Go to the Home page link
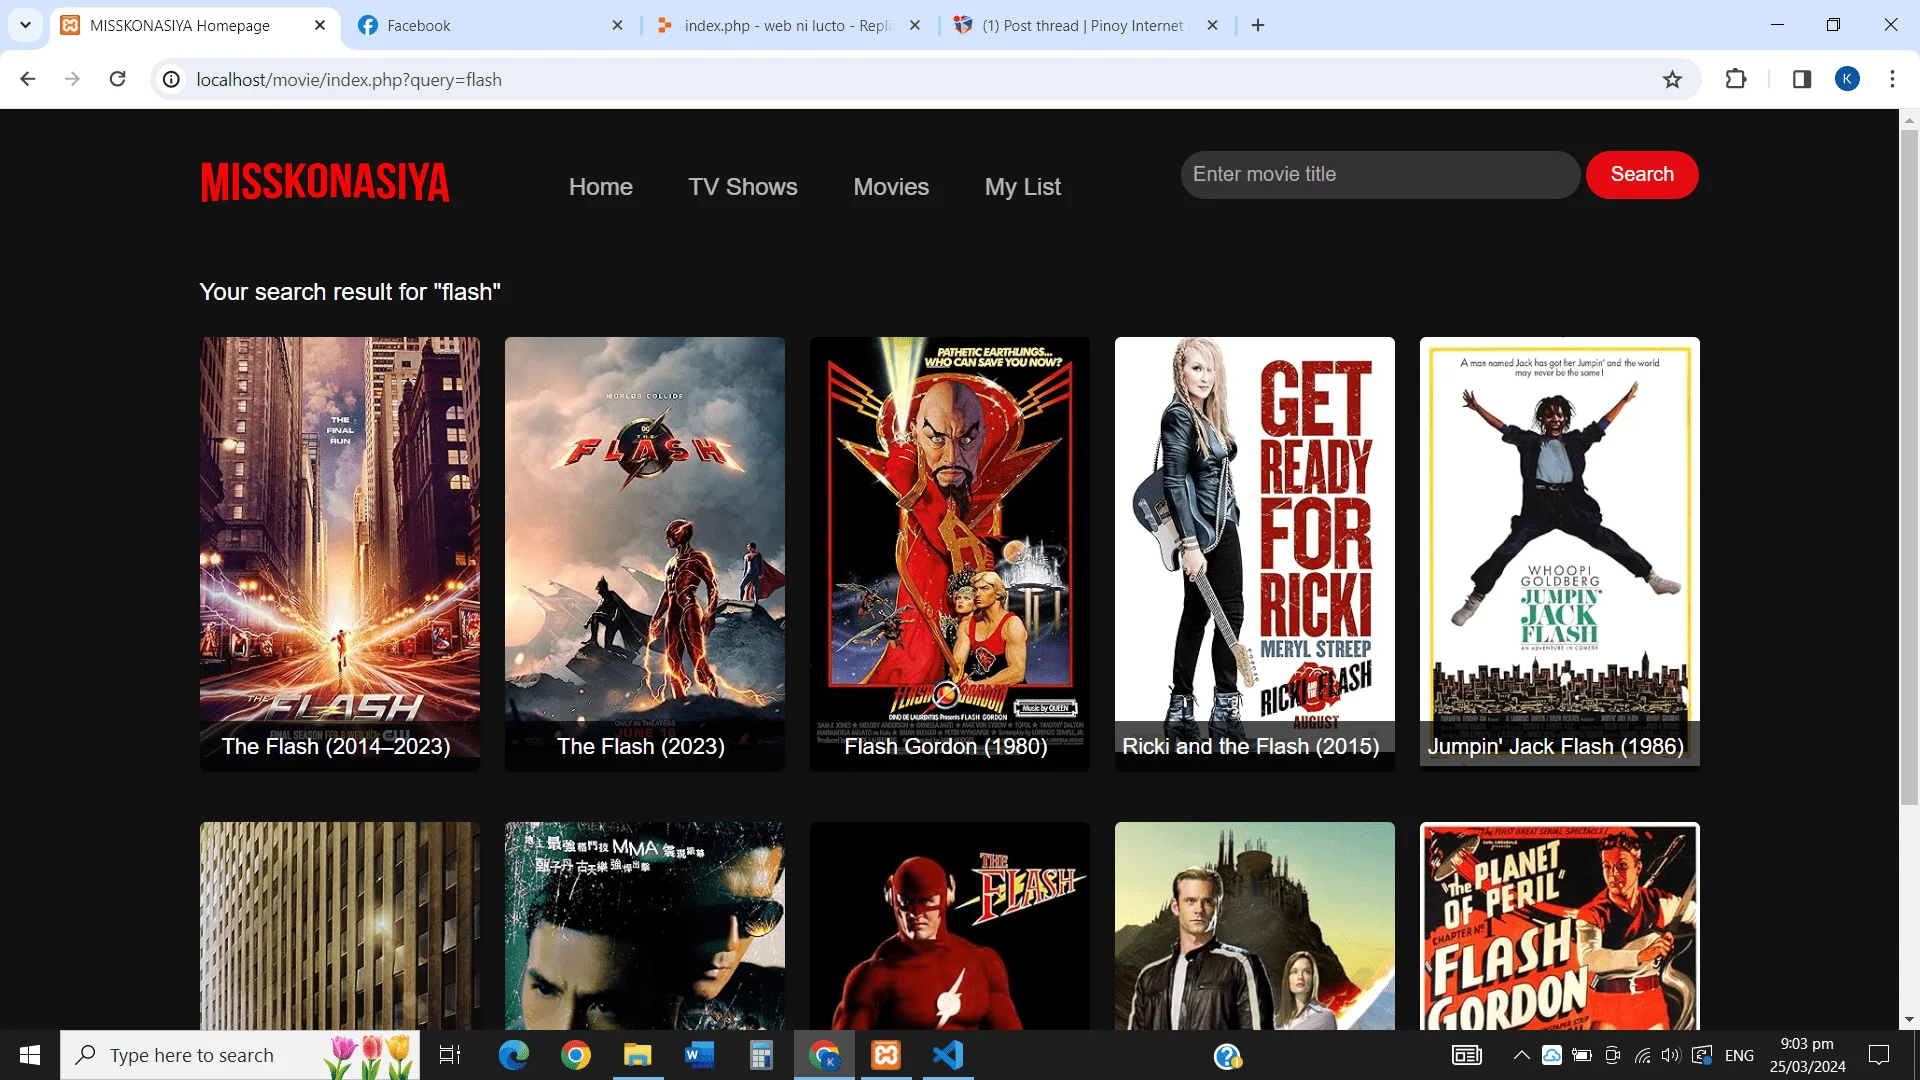Screen dimensions: 1920x1080 click(601, 187)
